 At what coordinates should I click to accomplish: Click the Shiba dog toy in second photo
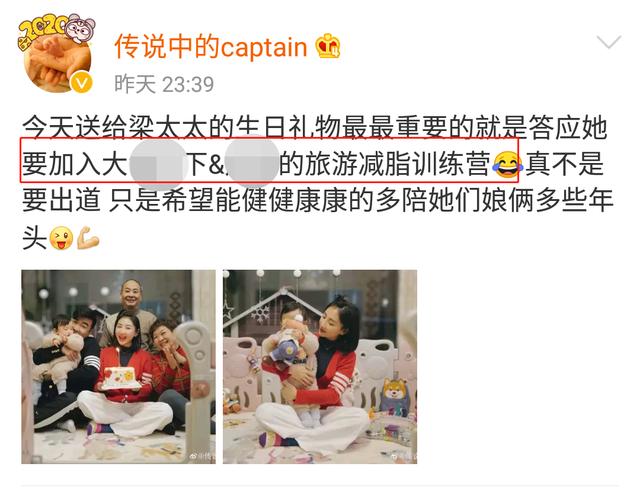[x=396, y=395]
